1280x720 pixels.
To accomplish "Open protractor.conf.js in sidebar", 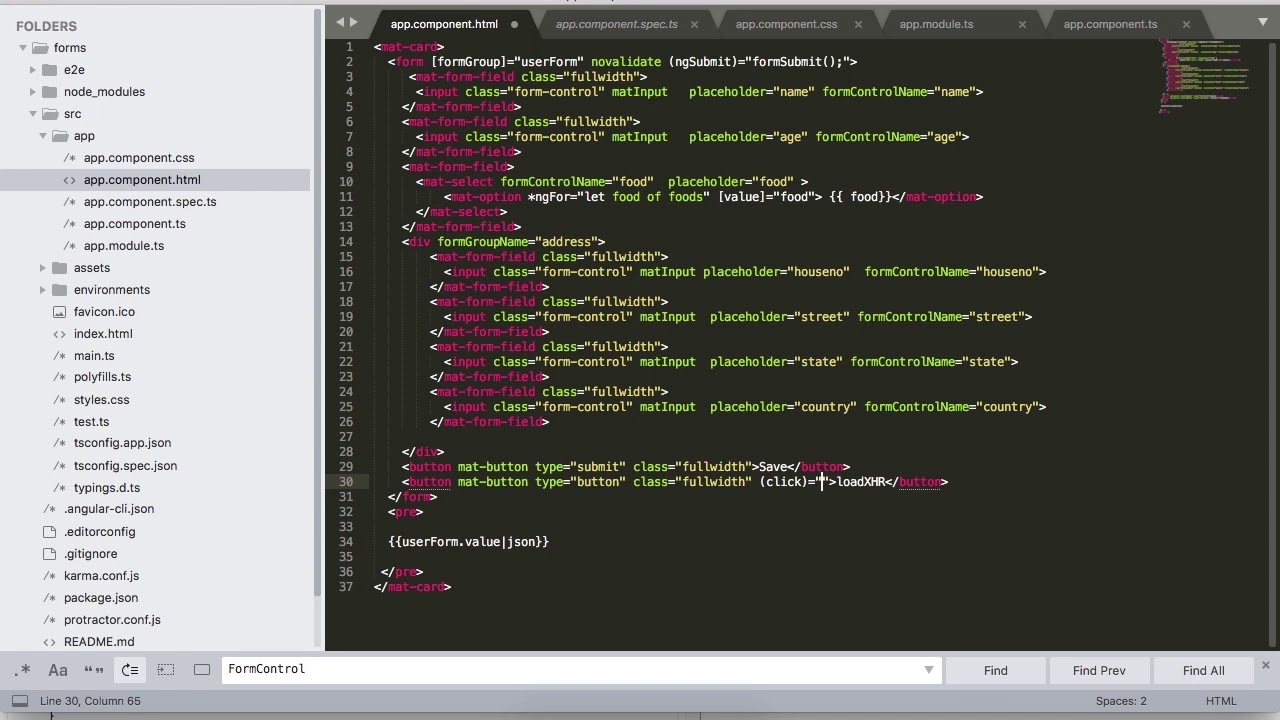I will 112,620.
